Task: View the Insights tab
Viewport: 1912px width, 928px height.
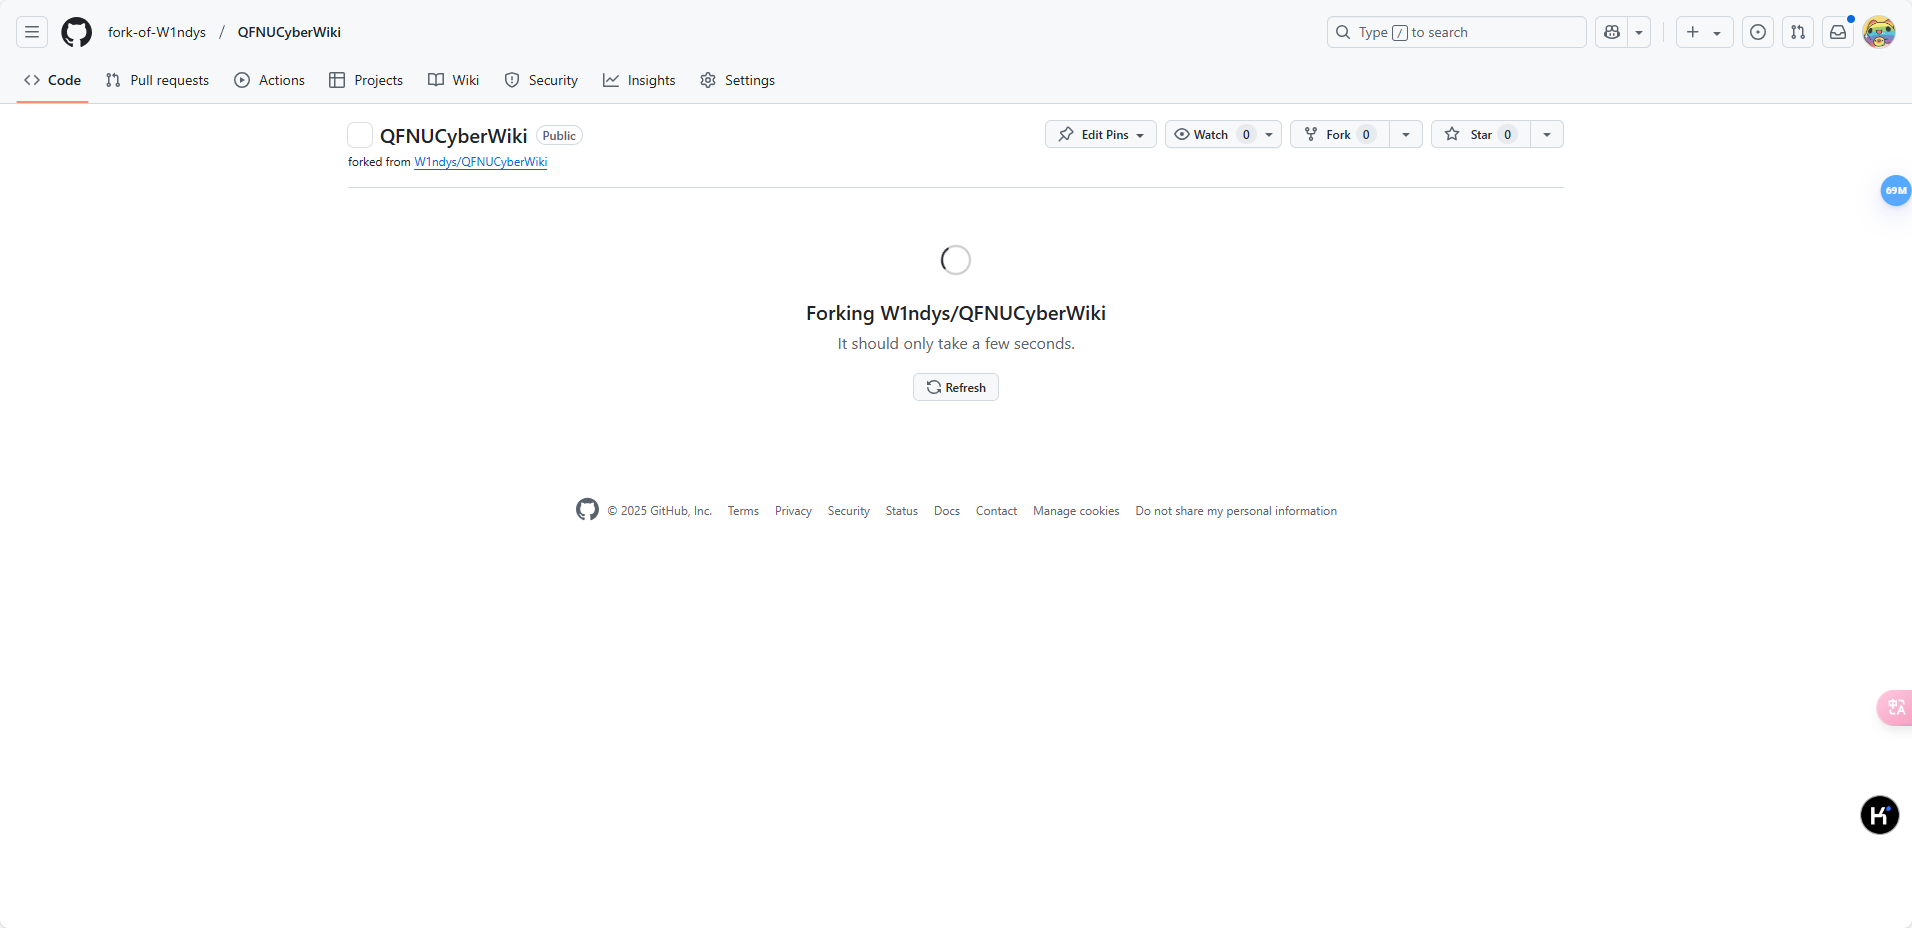Action: pyautogui.click(x=639, y=80)
